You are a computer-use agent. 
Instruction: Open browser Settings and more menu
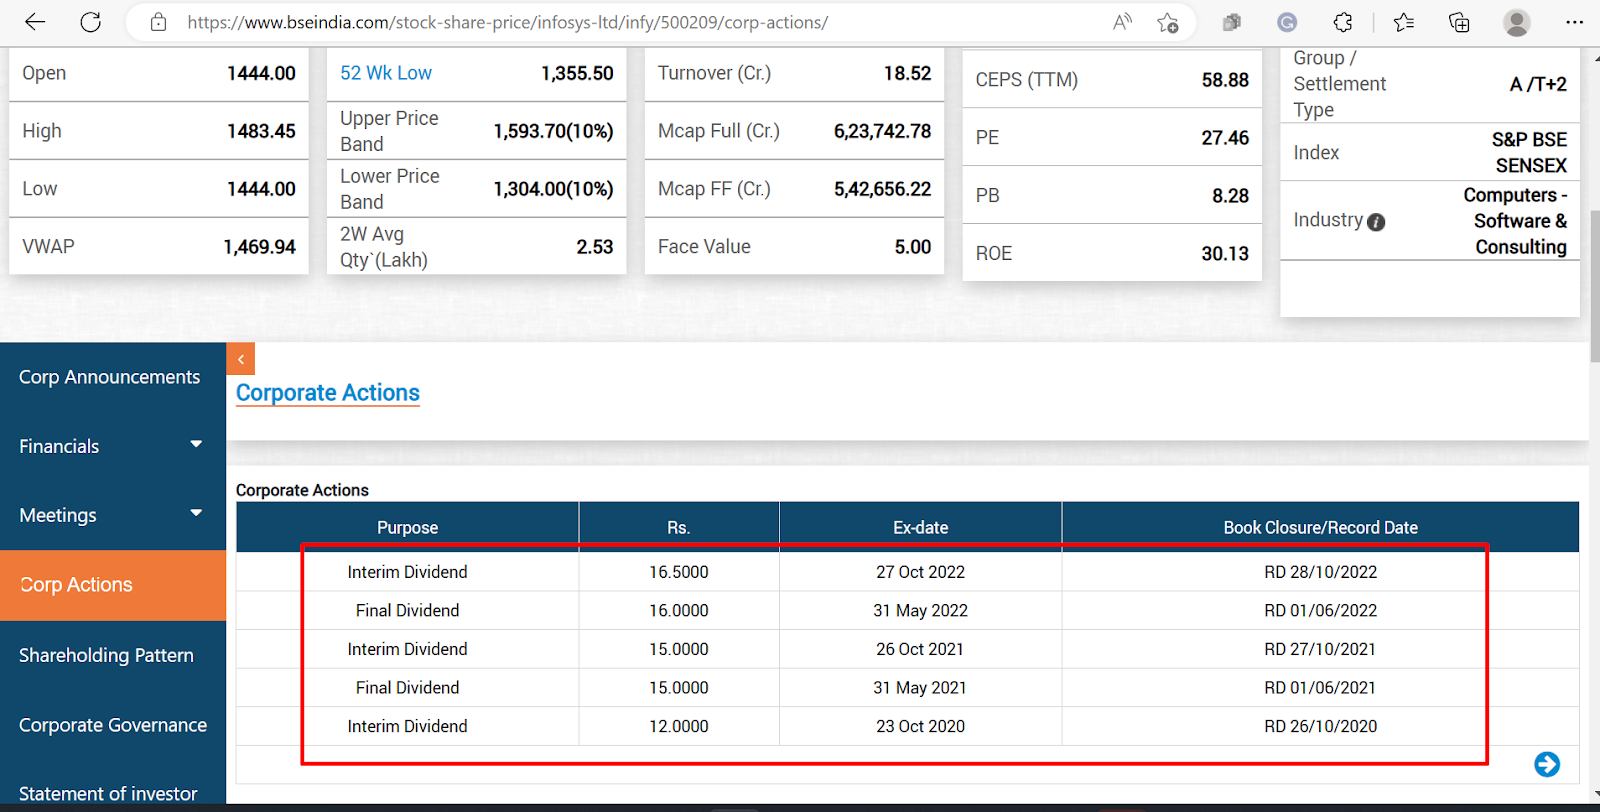[1574, 22]
